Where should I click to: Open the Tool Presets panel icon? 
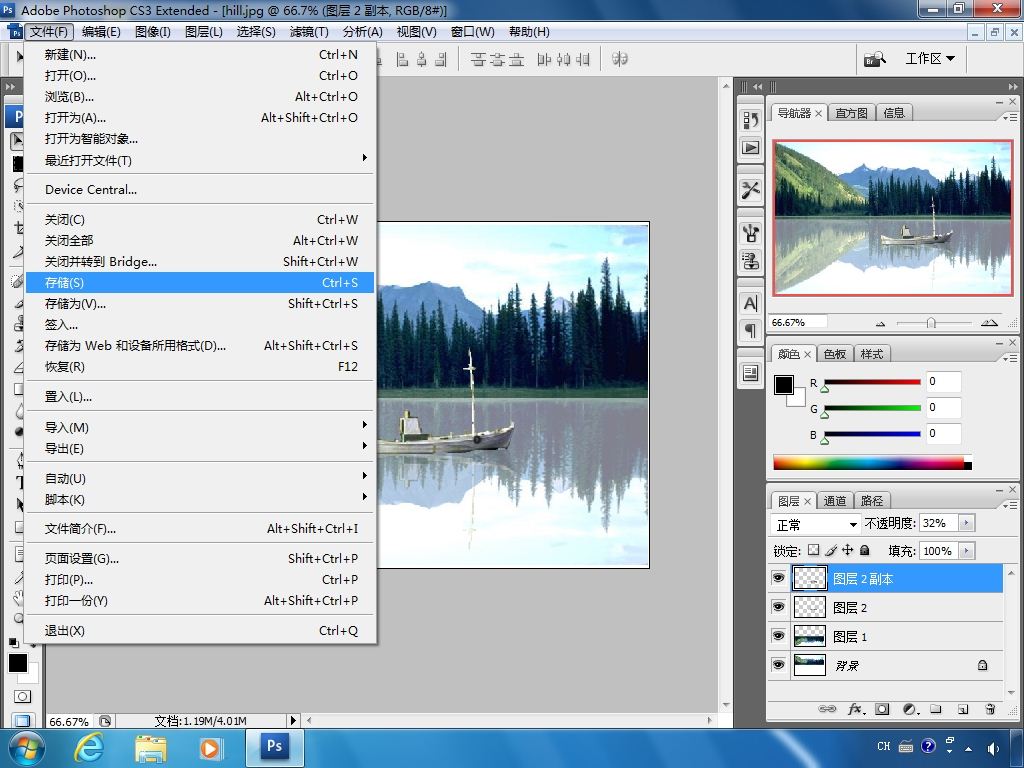(x=751, y=189)
